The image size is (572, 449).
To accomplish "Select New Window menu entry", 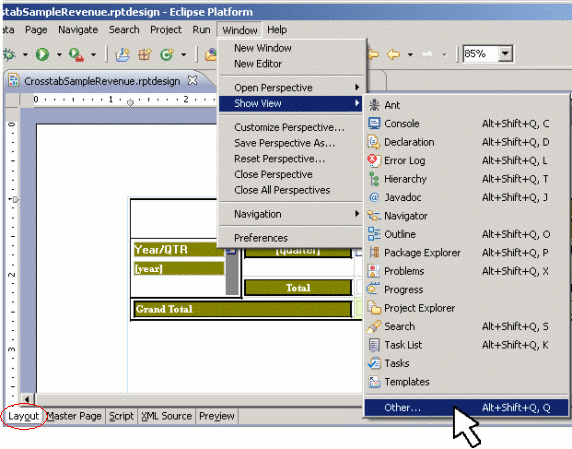I will coord(292,48).
